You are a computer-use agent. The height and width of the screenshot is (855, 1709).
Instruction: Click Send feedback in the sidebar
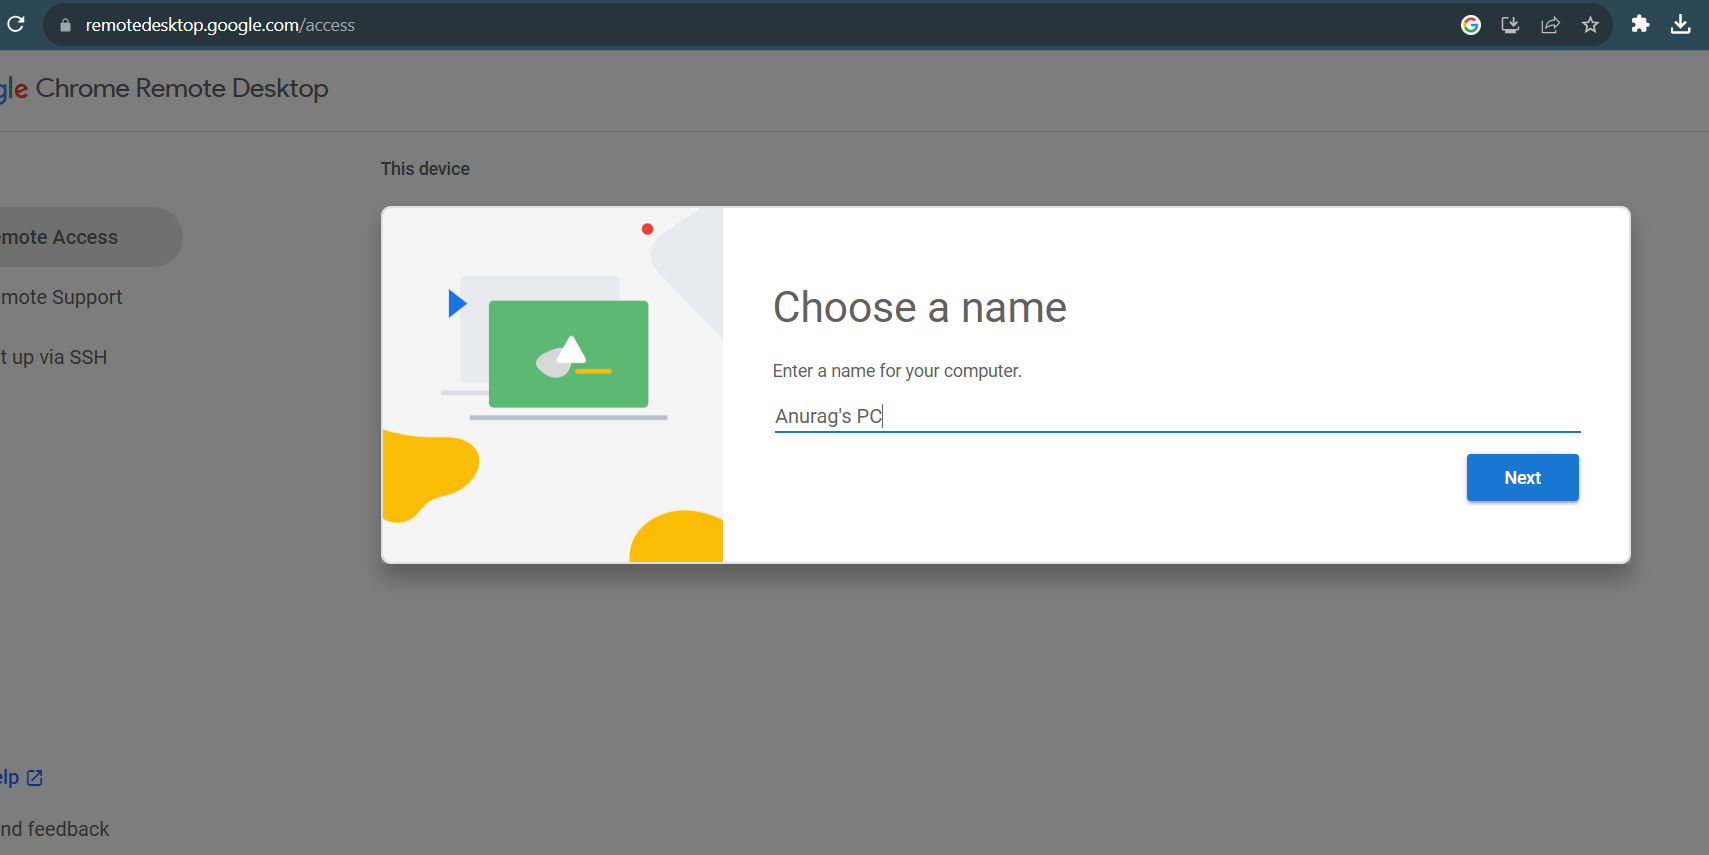[x=54, y=829]
